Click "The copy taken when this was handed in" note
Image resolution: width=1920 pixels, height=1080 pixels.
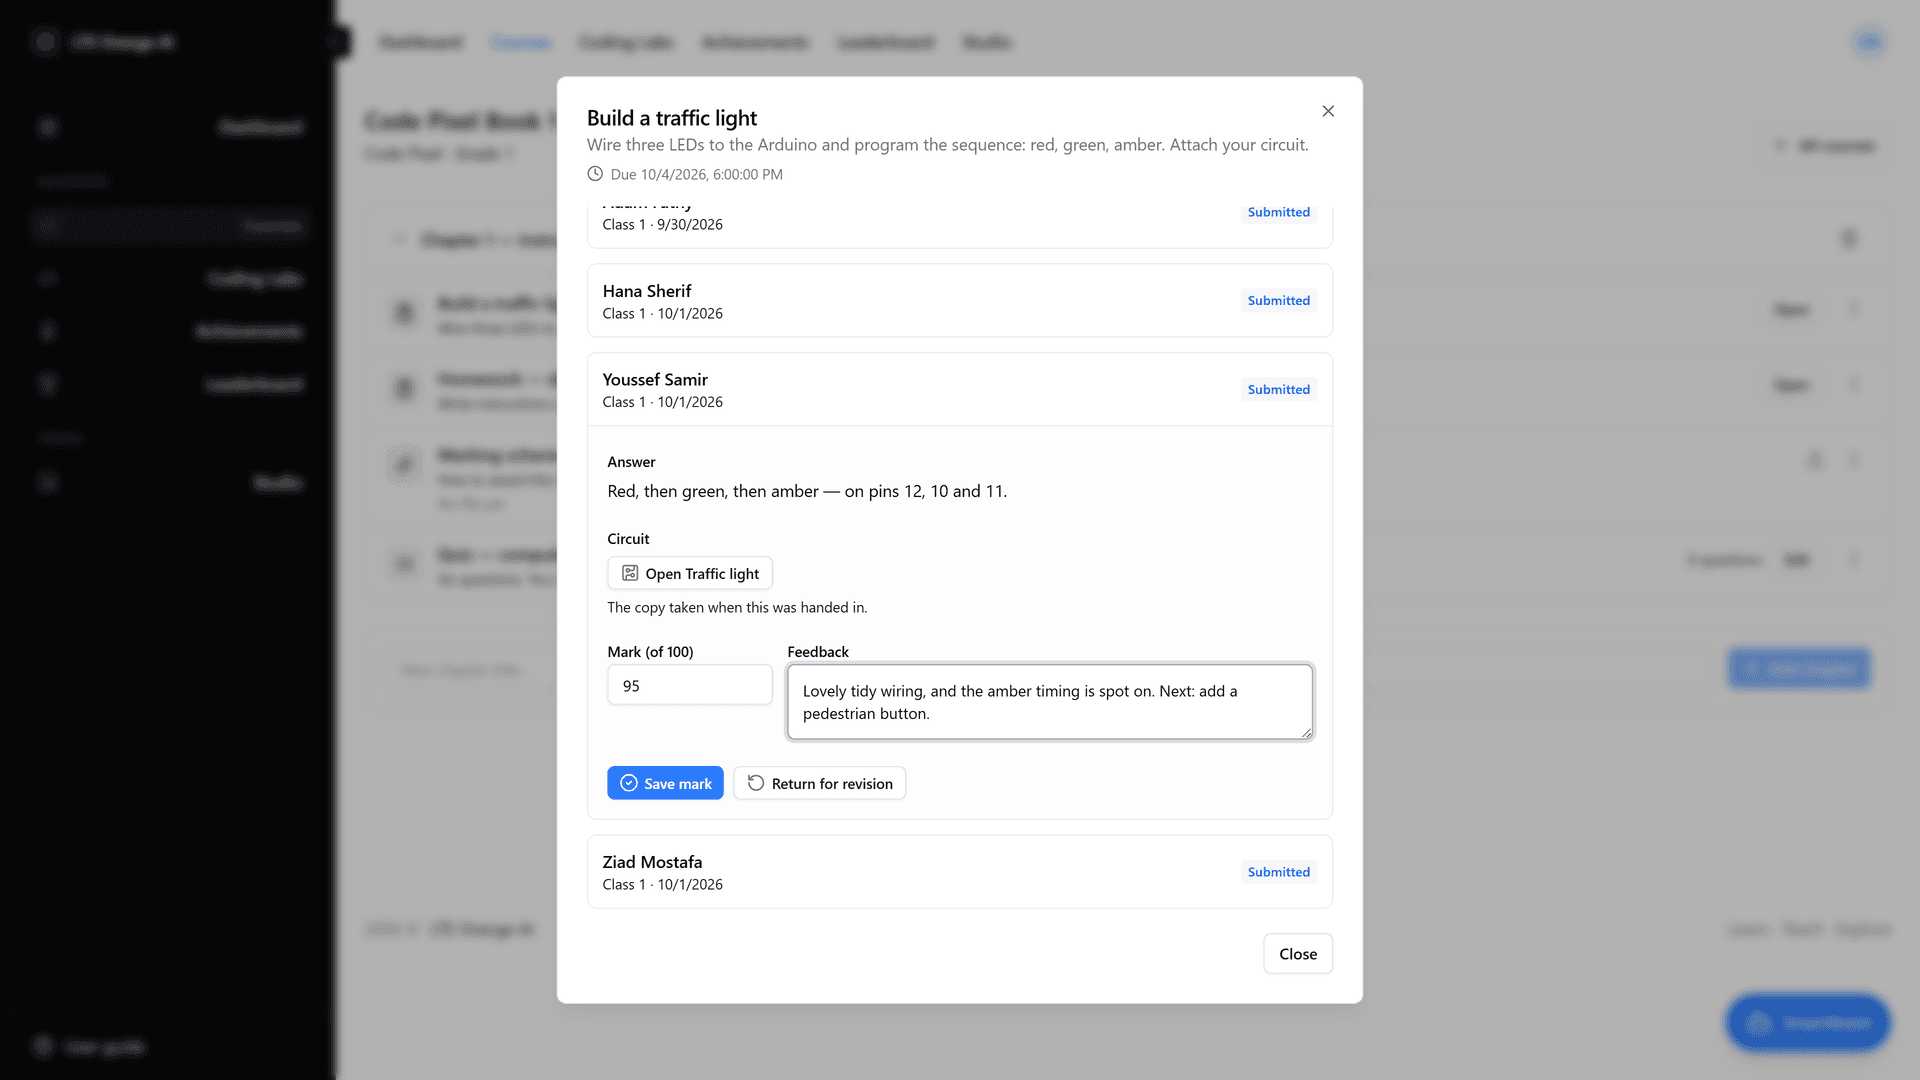click(x=737, y=607)
